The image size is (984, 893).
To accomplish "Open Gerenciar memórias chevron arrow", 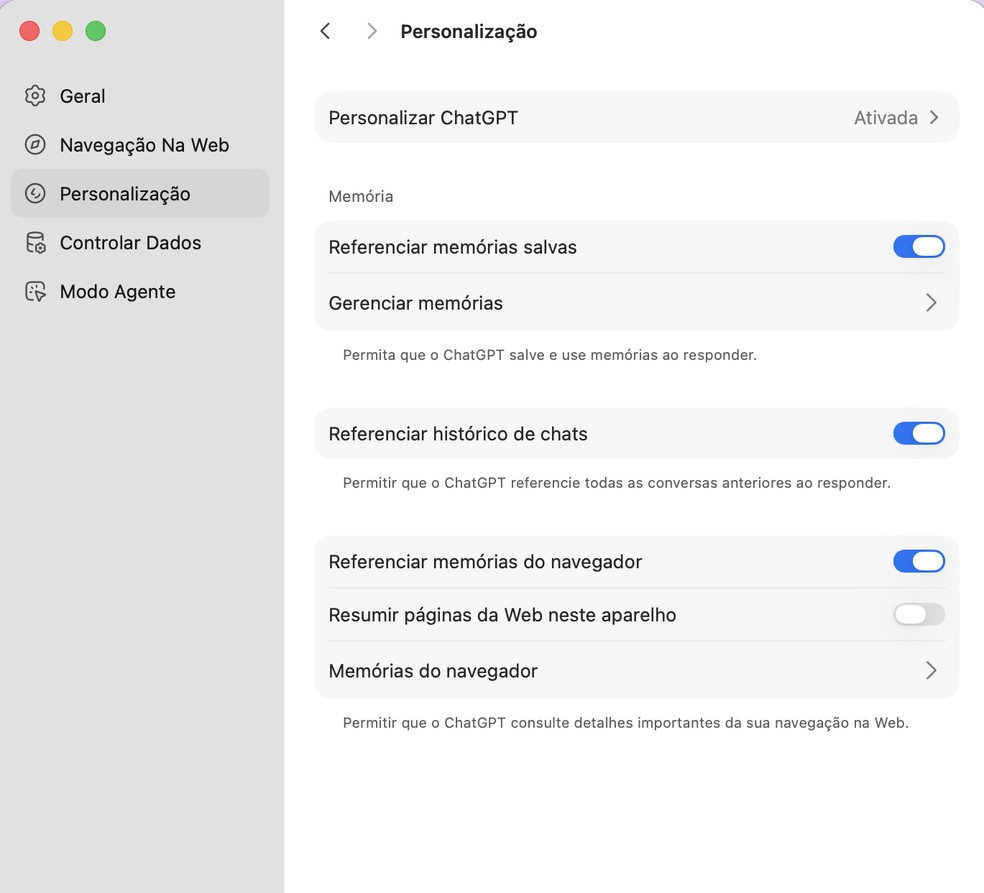I will click(931, 303).
